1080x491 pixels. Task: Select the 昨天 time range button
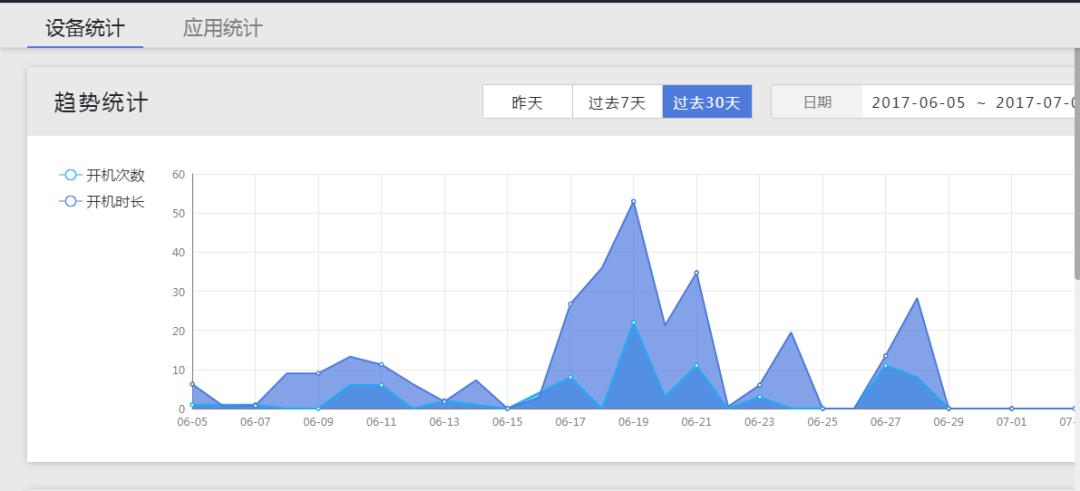(x=527, y=102)
